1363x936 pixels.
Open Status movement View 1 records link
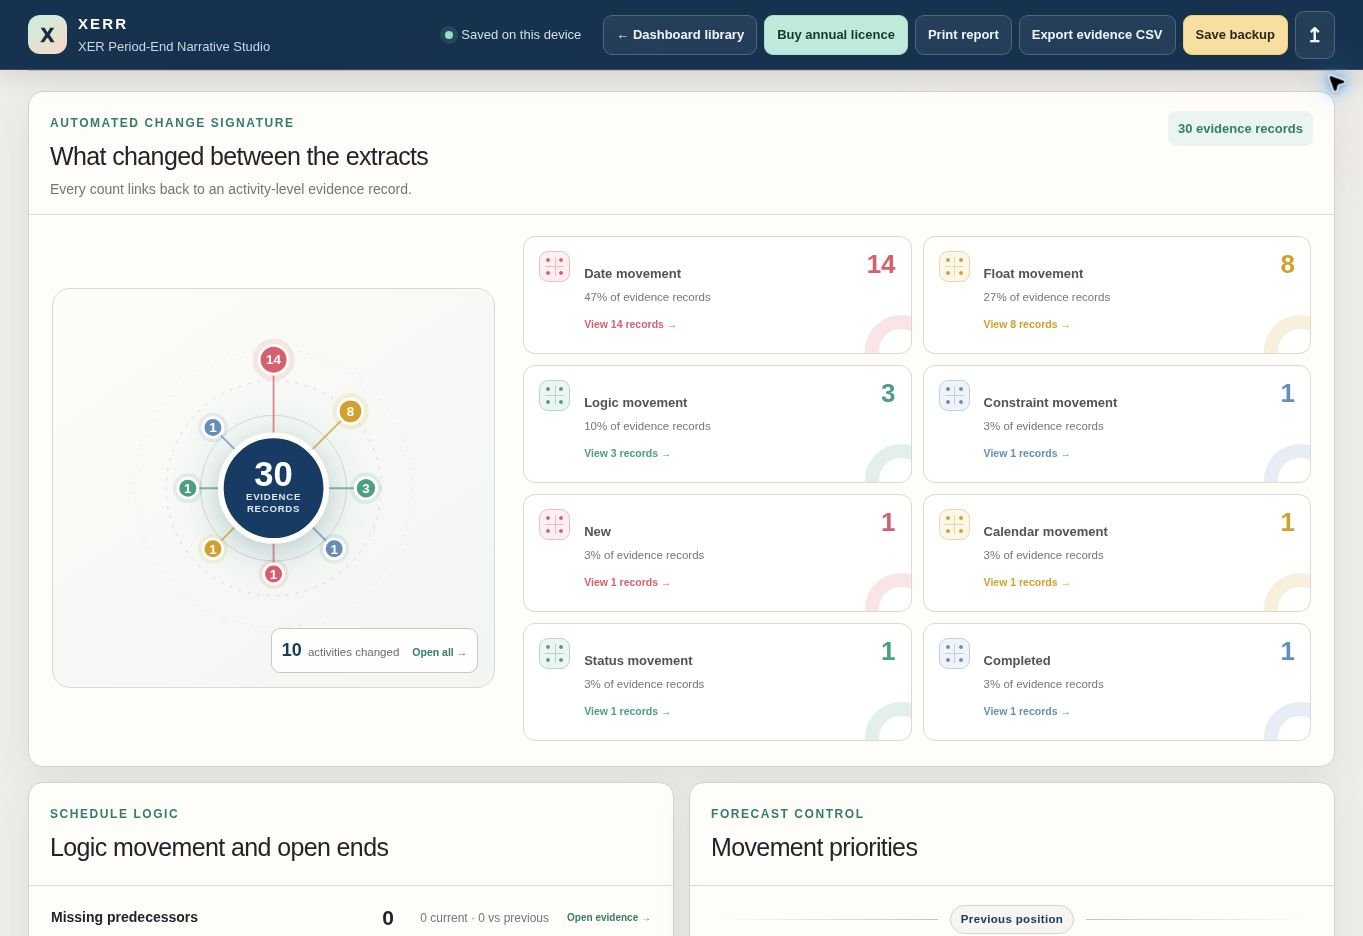(627, 711)
